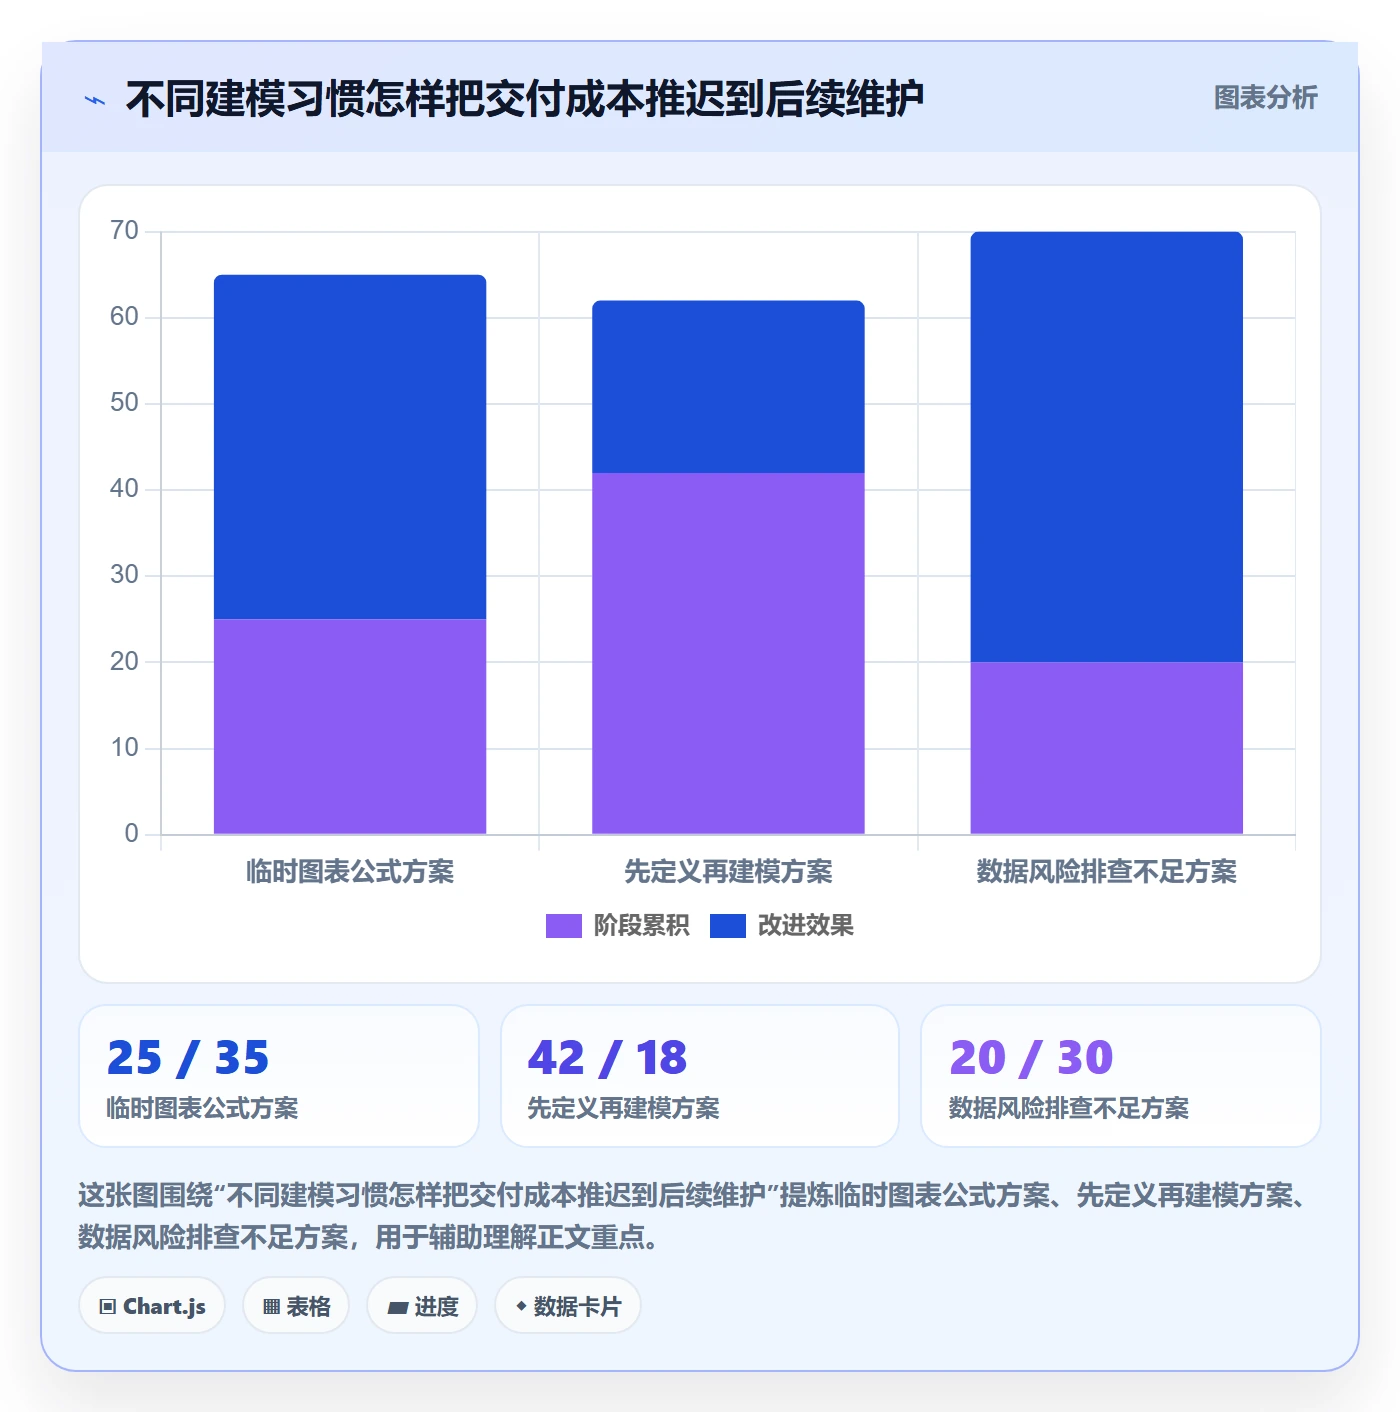Click the 表格 tag
The width and height of the screenshot is (1400, 1412).
296,1306
